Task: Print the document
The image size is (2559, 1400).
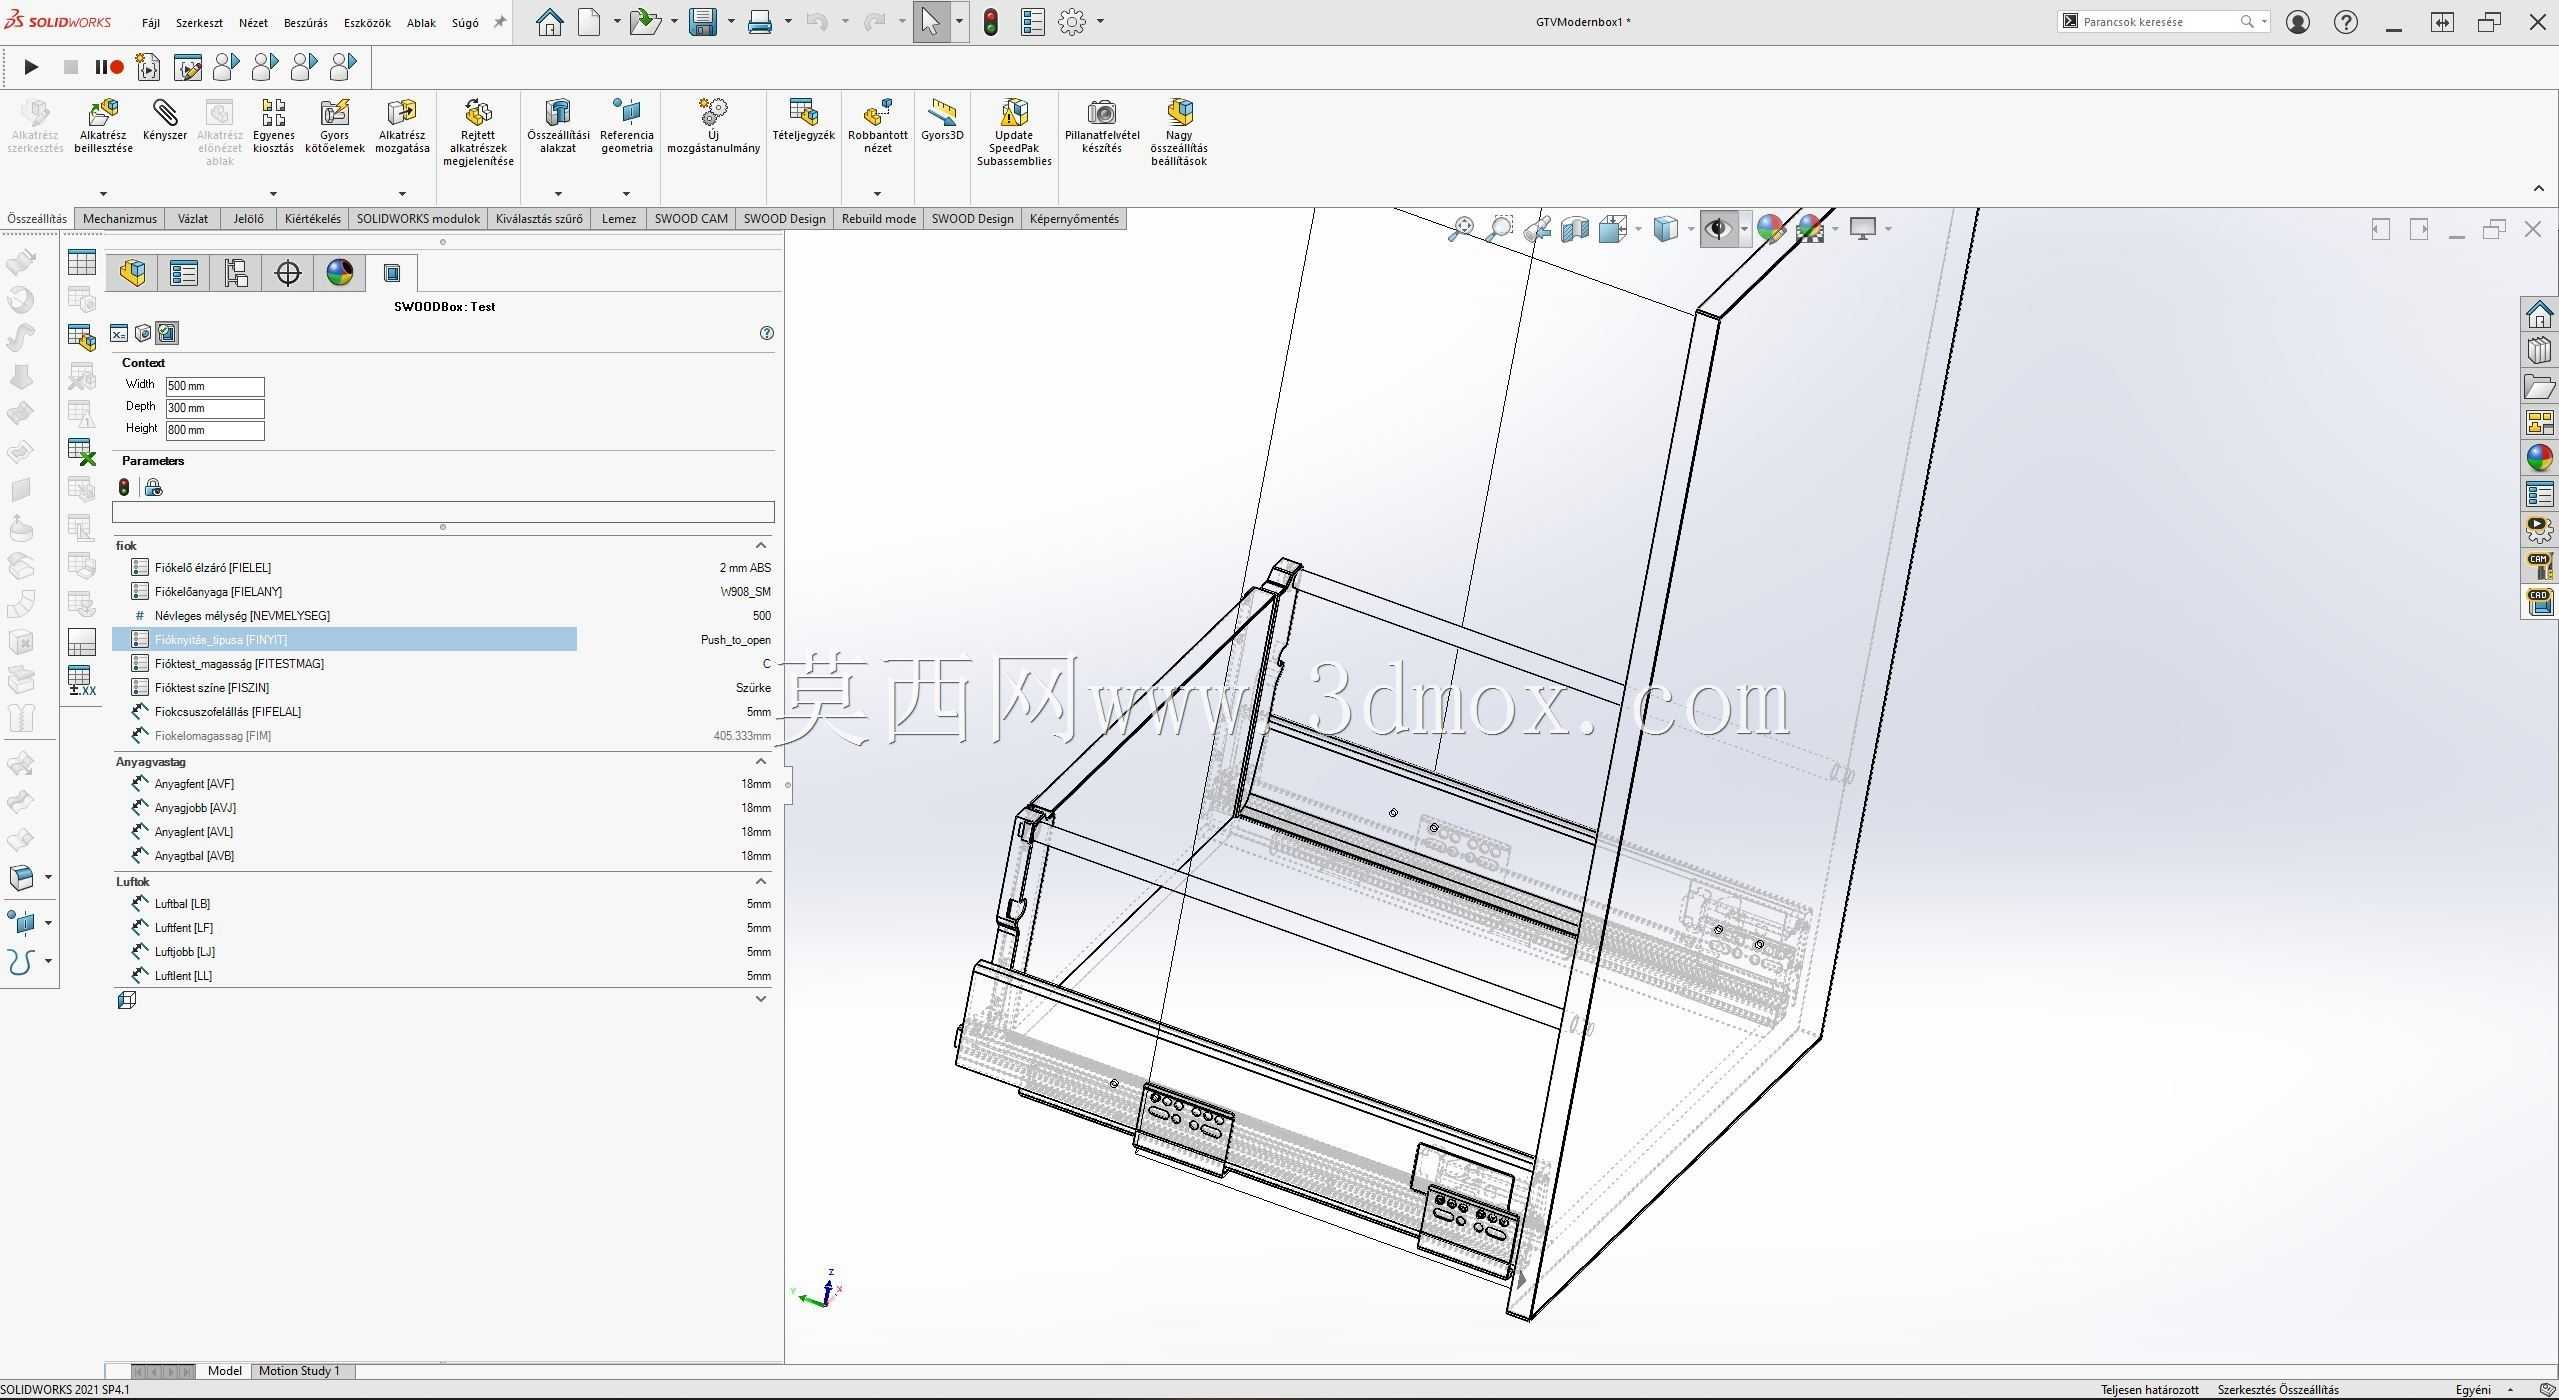Action: [x=760, y=22]
